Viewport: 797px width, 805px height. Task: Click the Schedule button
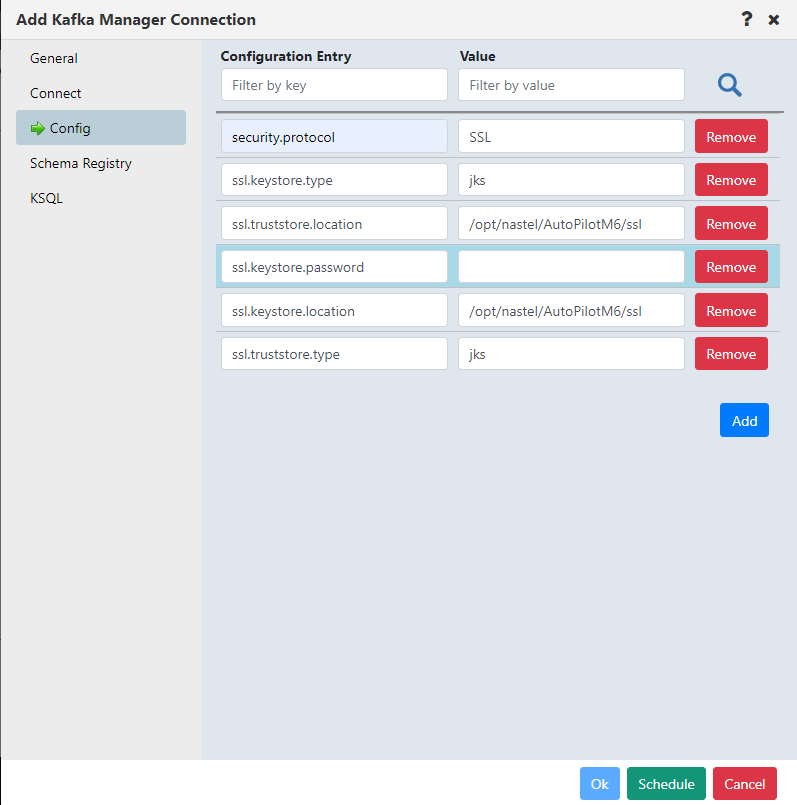point(666,783)
